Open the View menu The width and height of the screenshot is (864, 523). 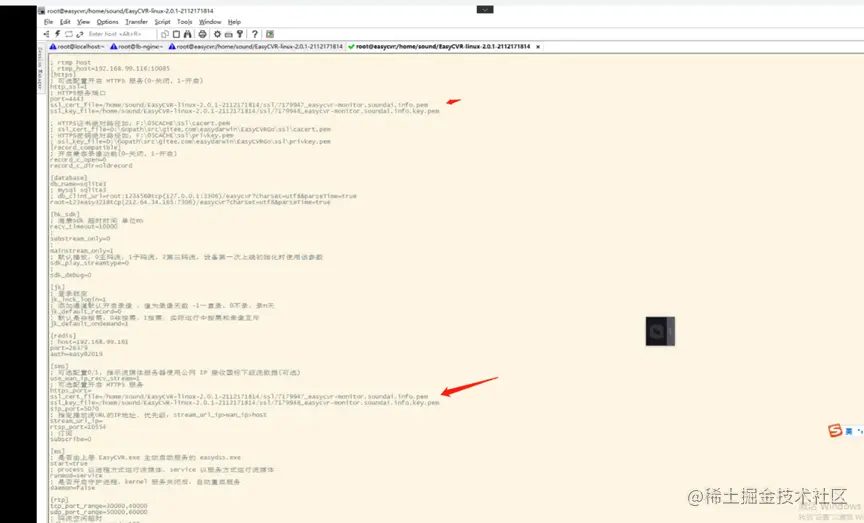click(83, 22)
